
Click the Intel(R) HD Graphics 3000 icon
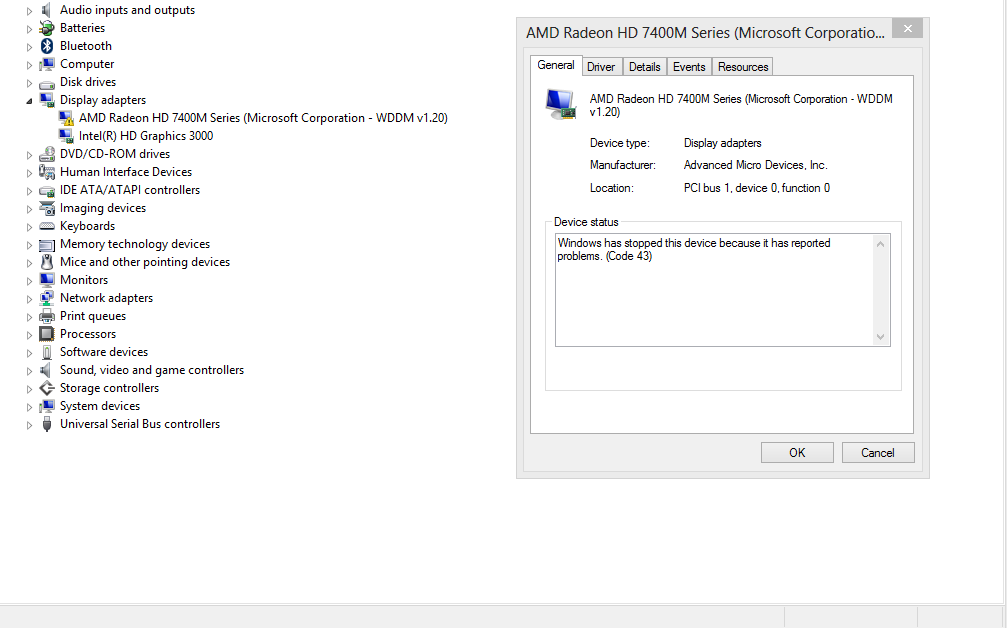66,136
